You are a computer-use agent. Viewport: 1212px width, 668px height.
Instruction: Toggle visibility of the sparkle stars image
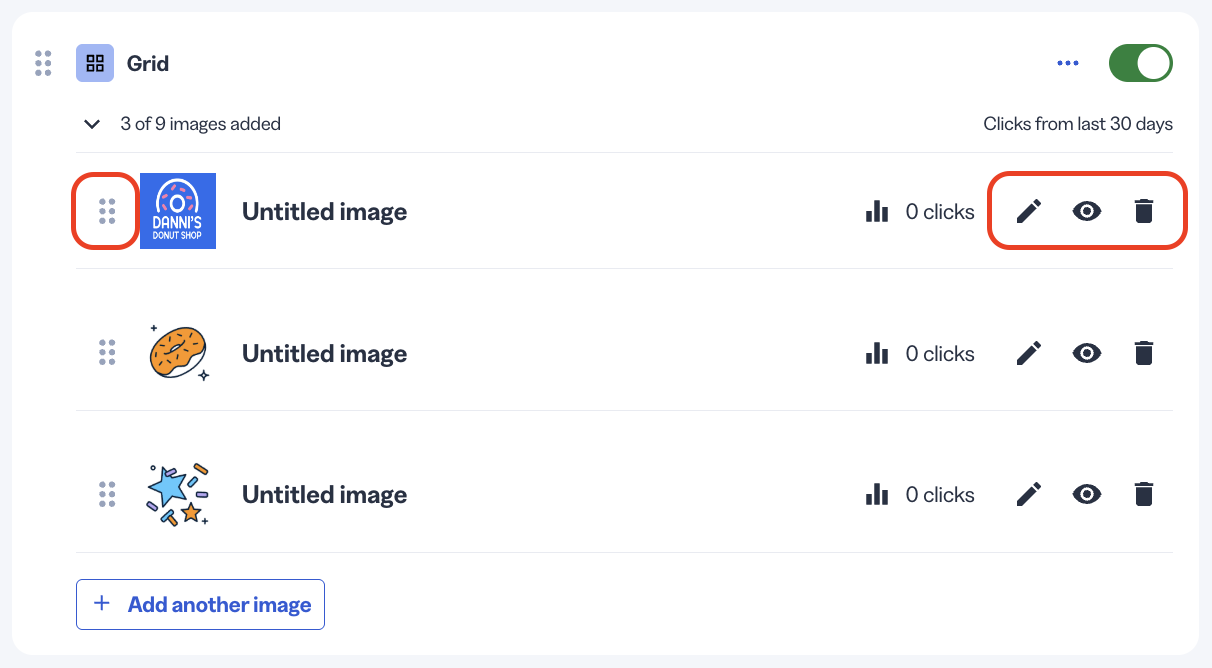1086,494
